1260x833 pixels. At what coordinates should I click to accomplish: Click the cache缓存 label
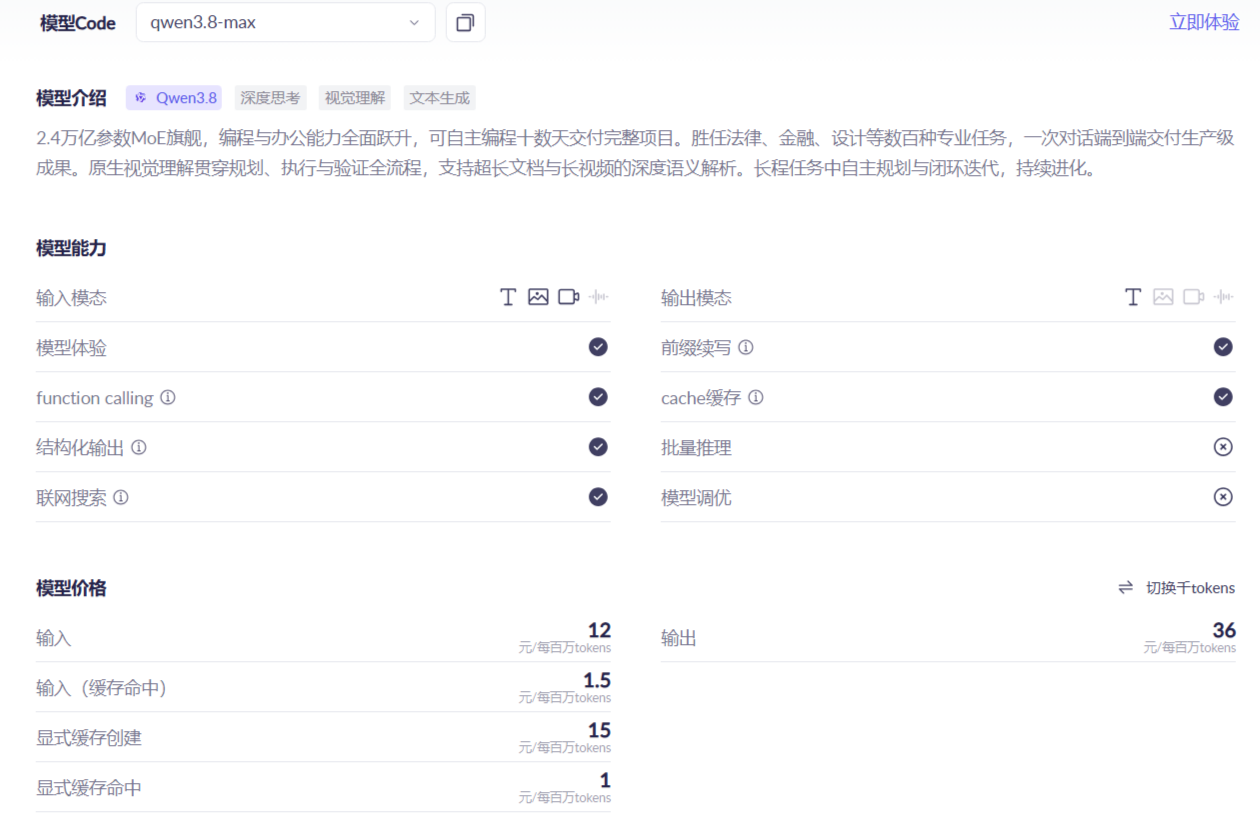701,398
